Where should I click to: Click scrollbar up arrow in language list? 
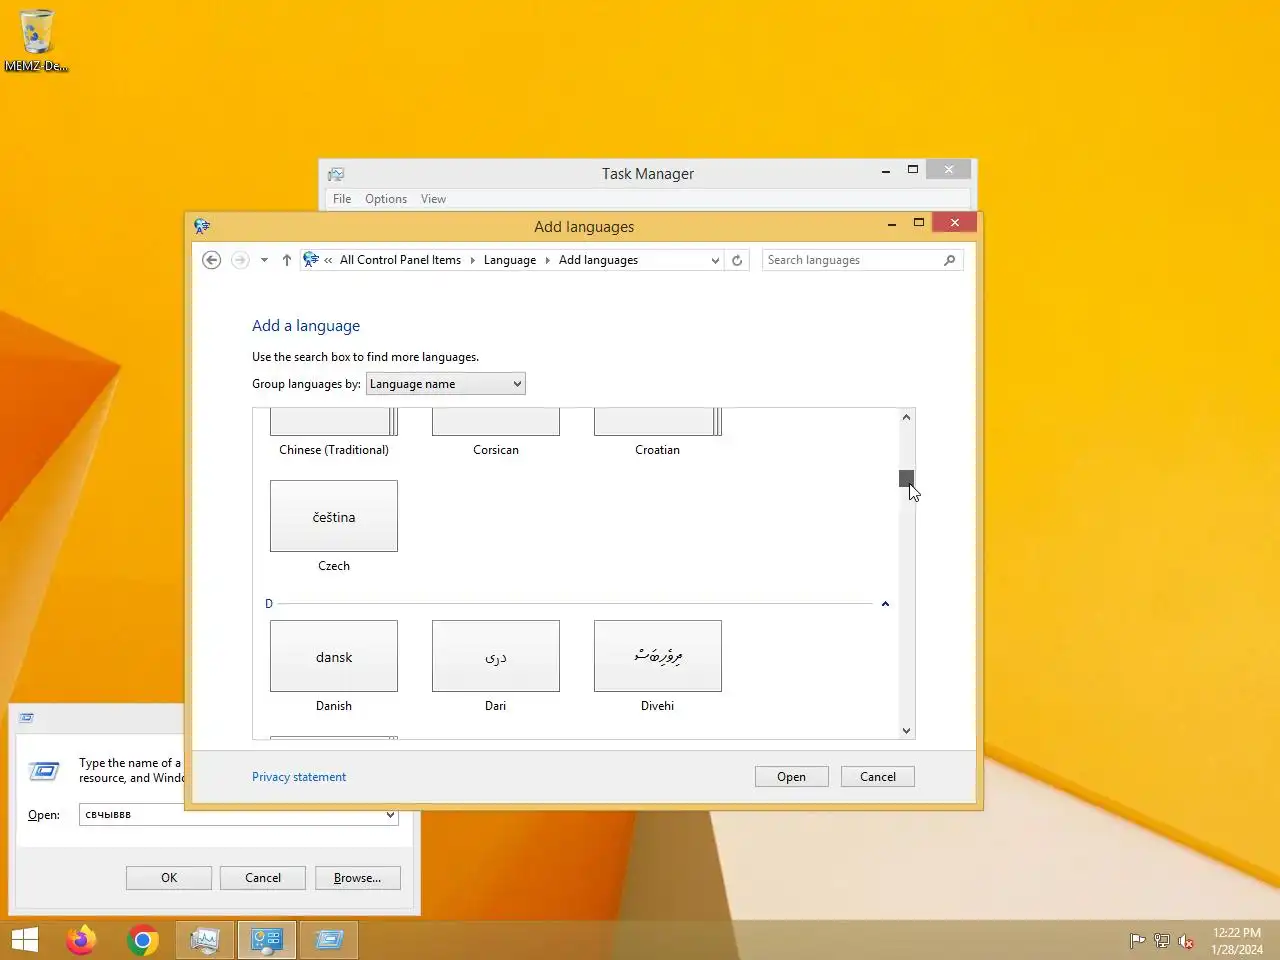tap(906, 417)
